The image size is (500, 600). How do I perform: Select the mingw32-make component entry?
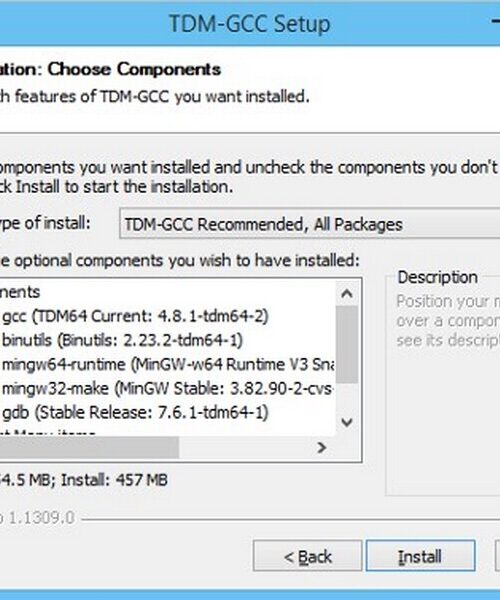click(x=168, y=388)
